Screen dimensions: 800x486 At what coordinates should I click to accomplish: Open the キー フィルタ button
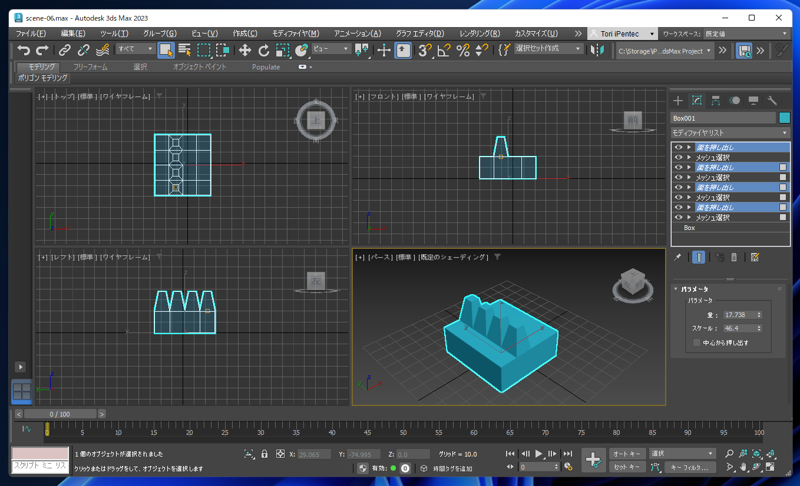click(690, 467)
